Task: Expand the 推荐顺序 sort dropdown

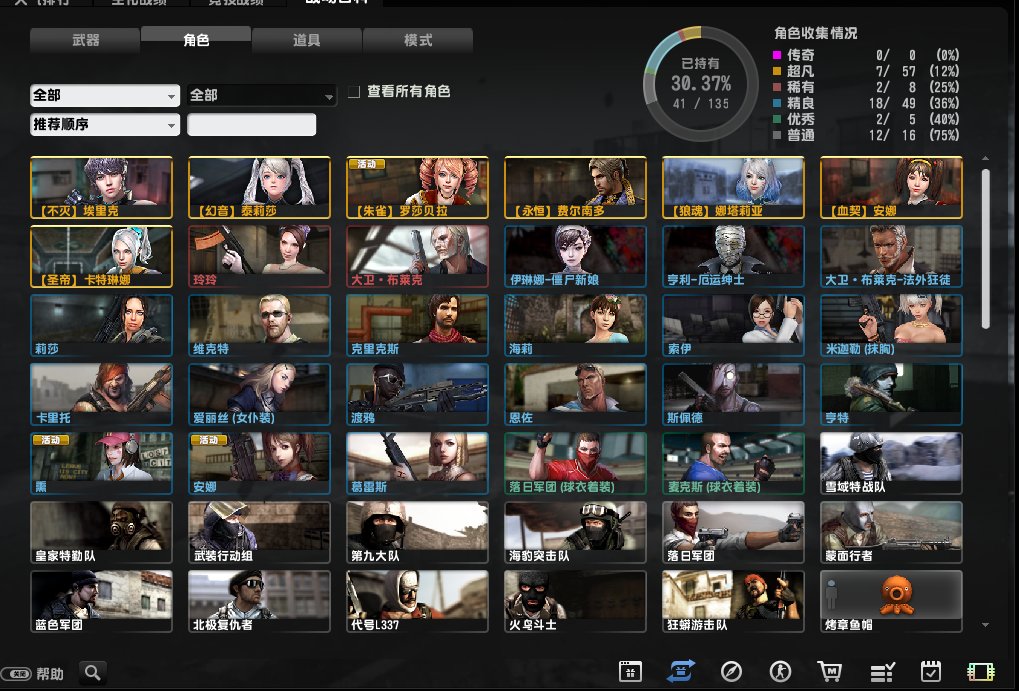Action: coord(105,125)
